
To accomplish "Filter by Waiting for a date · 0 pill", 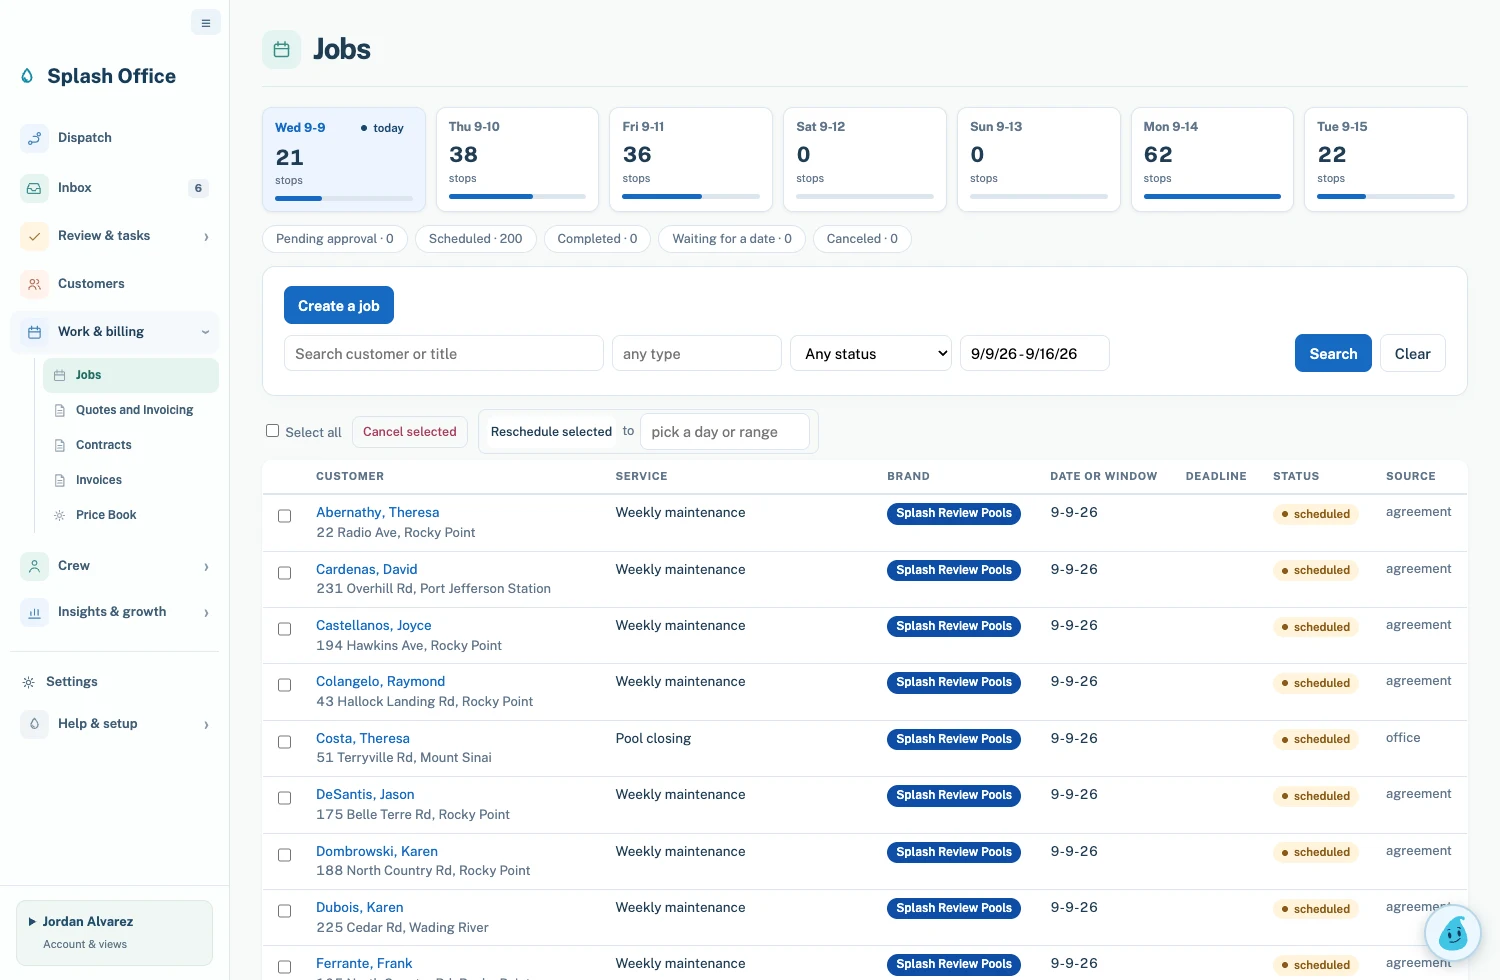I will 732,239.
